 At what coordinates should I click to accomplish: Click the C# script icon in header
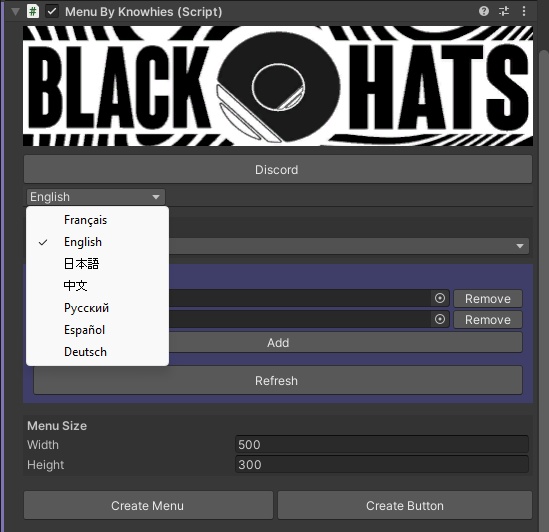point(33,11)
